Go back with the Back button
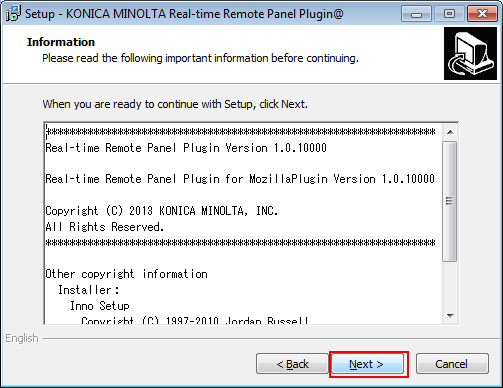Image resolution: width=503 pixels, height=388 pixels. tap(292, 364)
